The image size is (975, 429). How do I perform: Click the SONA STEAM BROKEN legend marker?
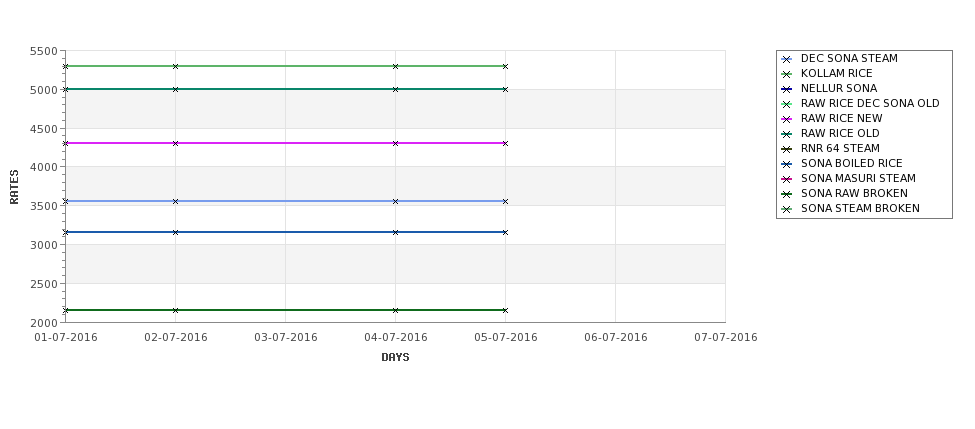tap(787, 209)
